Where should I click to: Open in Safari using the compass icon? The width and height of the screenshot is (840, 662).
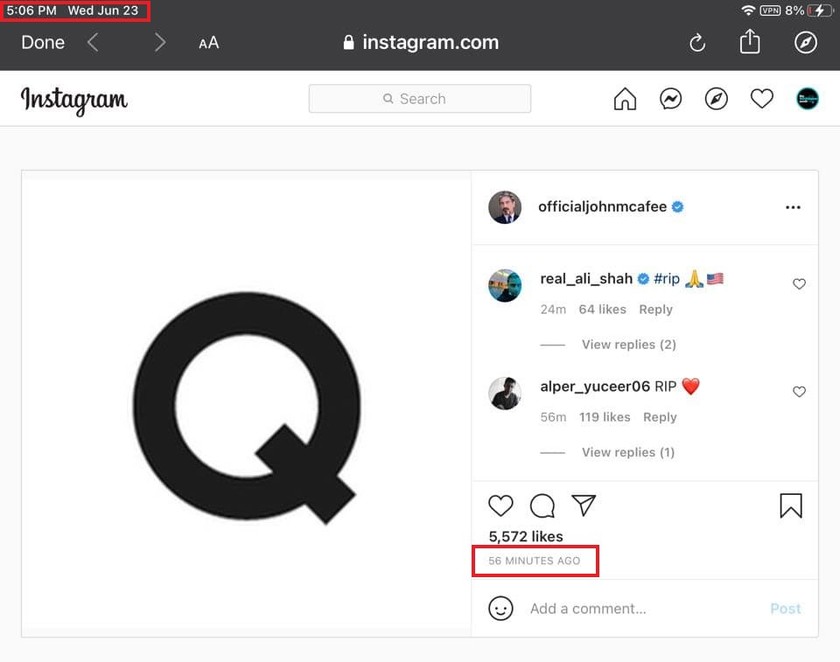[x=805, y=43]
